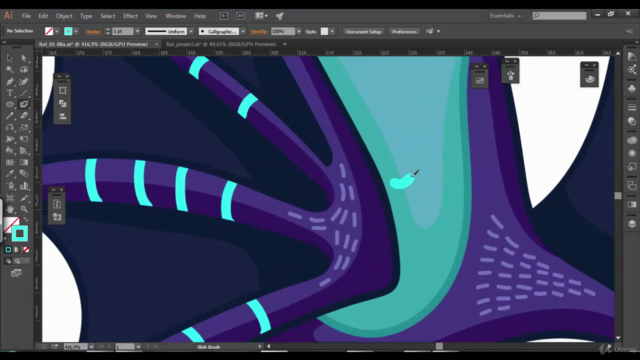Select the Blend tool

point(24,174)
